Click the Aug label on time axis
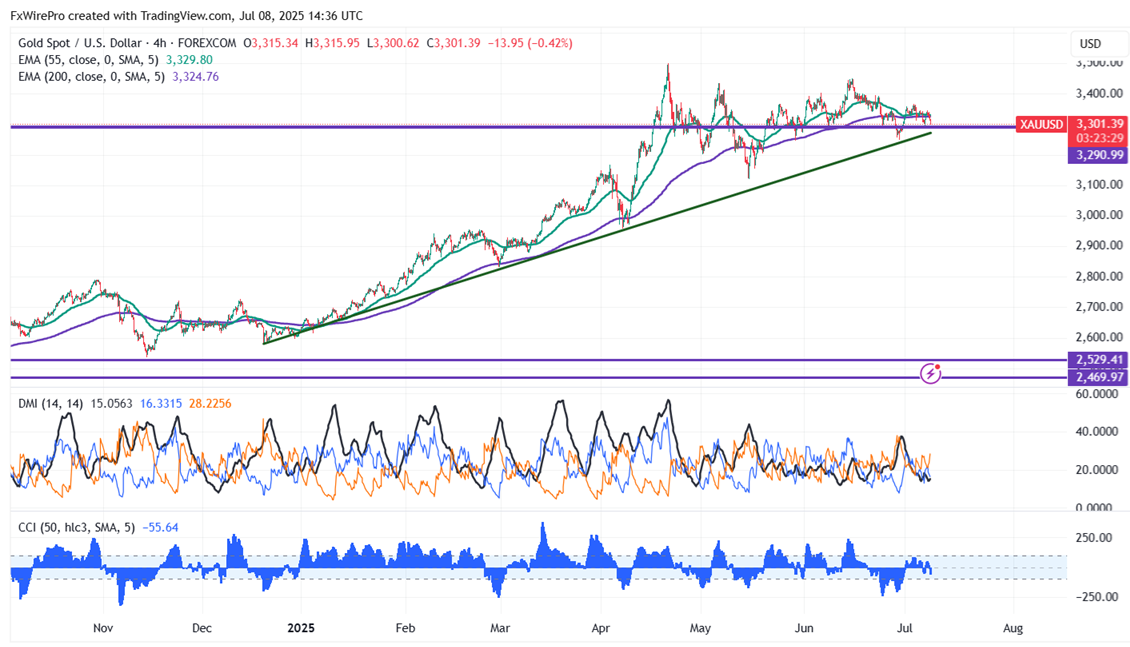This screenshot has height=647, width=1130. pyautogui.click(x=1013, y=628)
